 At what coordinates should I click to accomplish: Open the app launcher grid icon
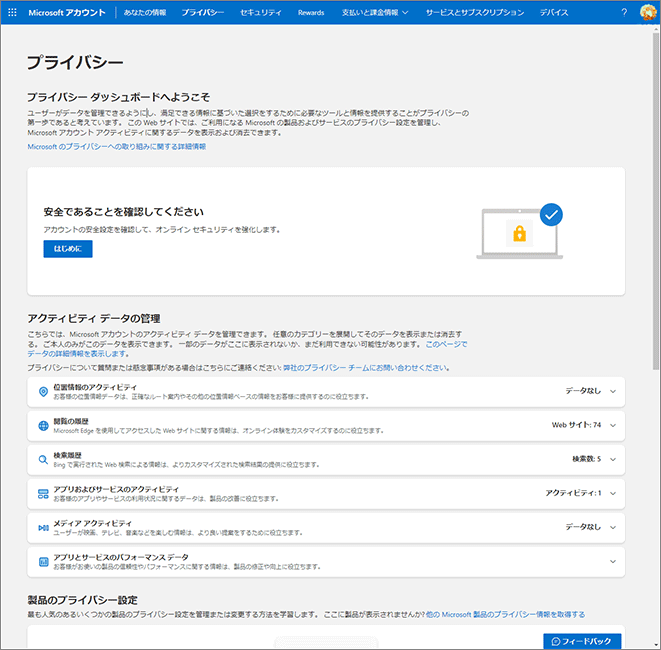click(12, 12)
